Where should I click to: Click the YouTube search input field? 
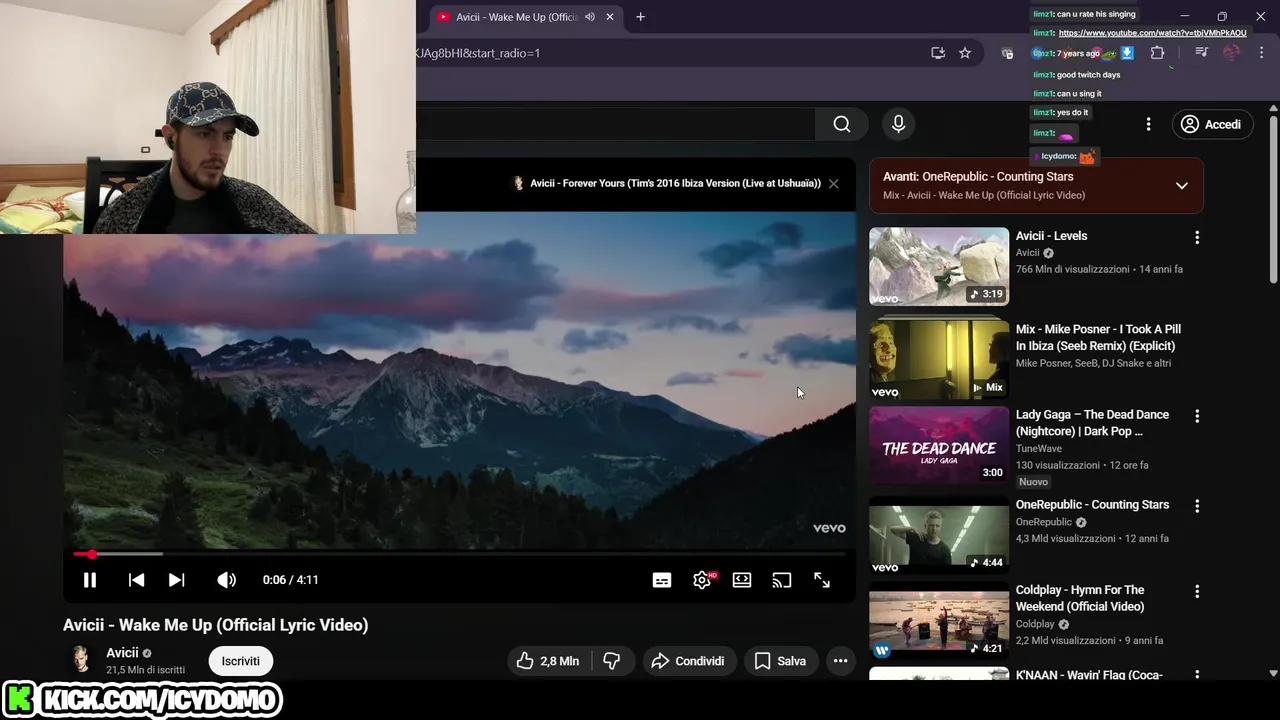click(615, 124)
